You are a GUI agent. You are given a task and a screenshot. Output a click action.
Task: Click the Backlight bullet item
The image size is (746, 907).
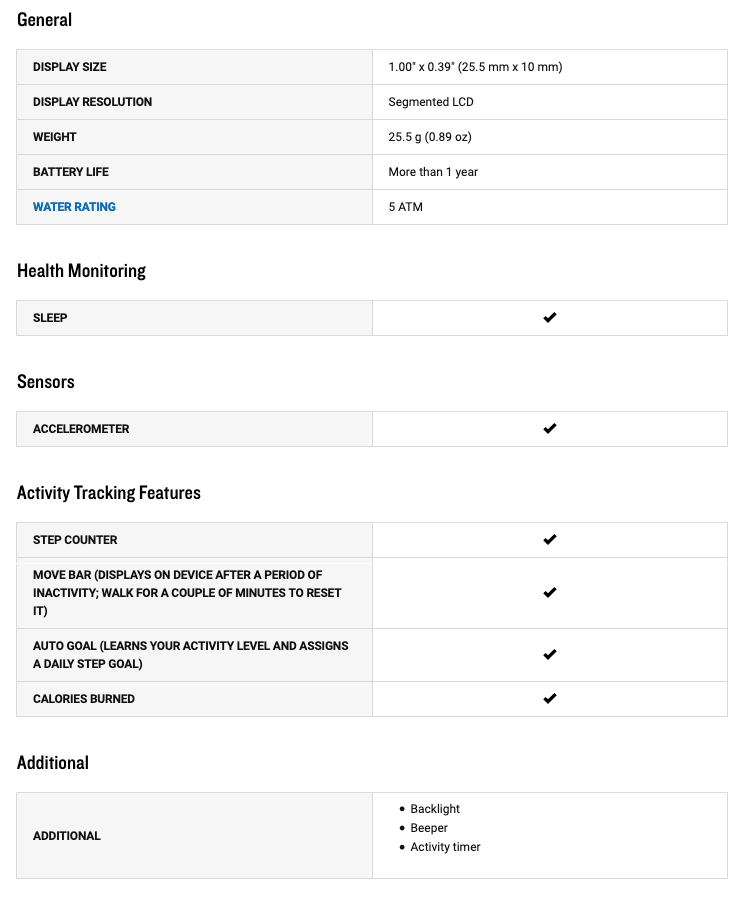coord(435,809)
